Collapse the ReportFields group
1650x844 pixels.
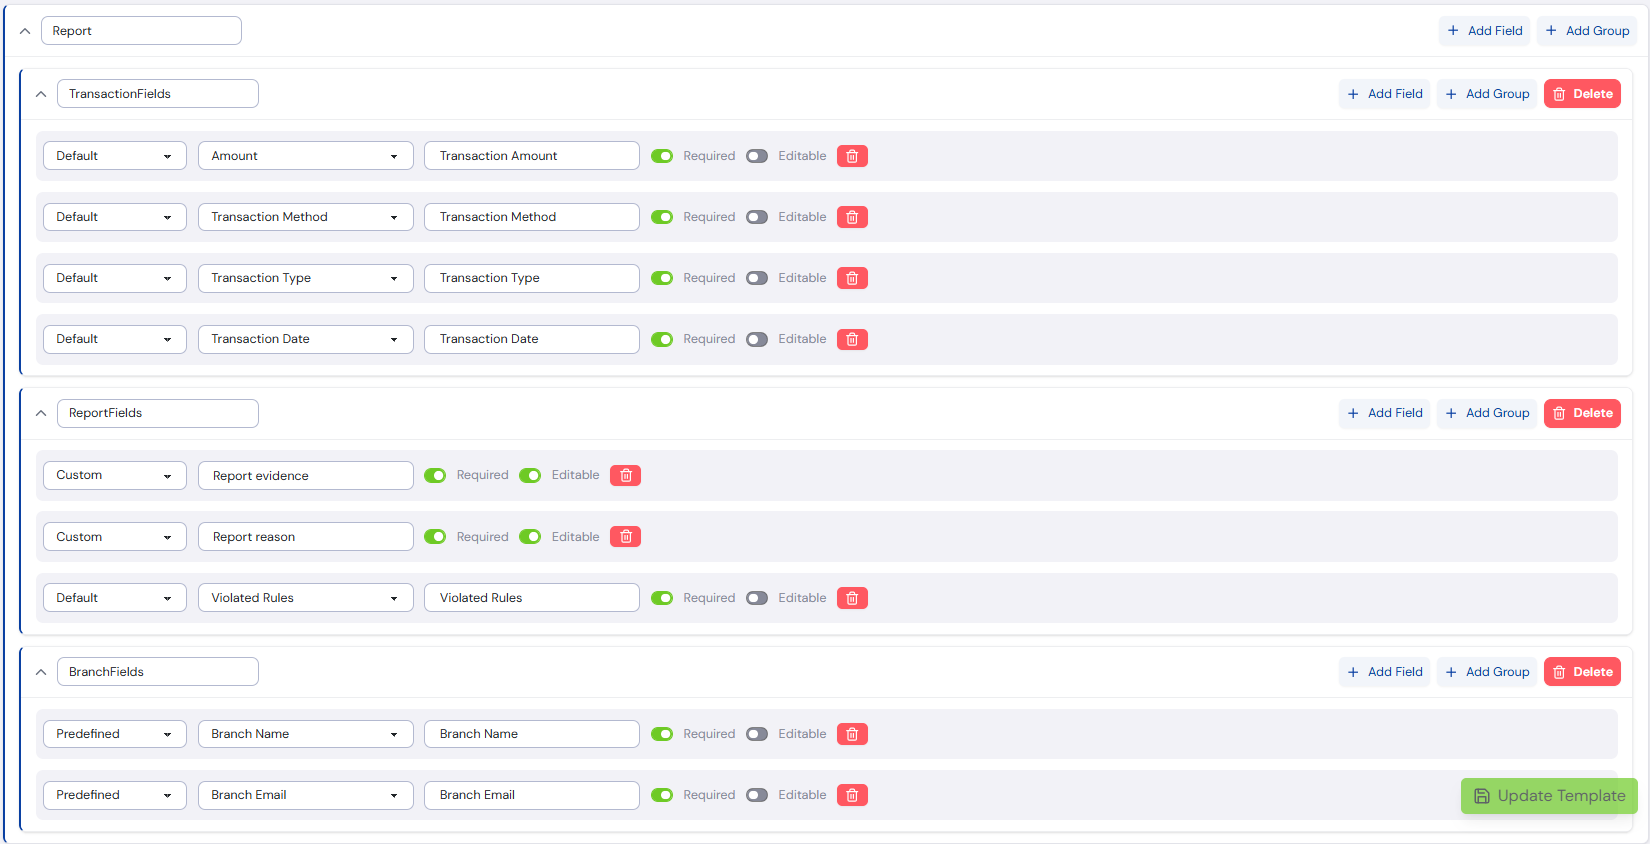(41, 413)
